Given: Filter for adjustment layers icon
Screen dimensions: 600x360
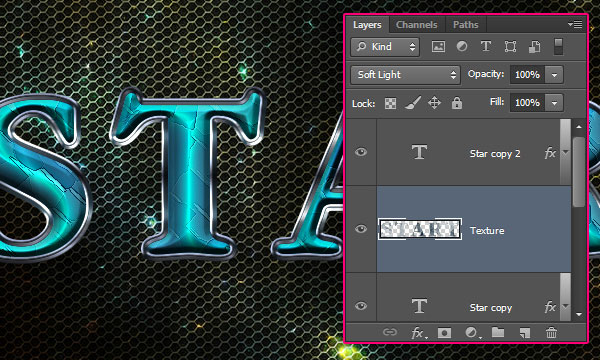Looking at the screenshot, I should coord(462,47).
